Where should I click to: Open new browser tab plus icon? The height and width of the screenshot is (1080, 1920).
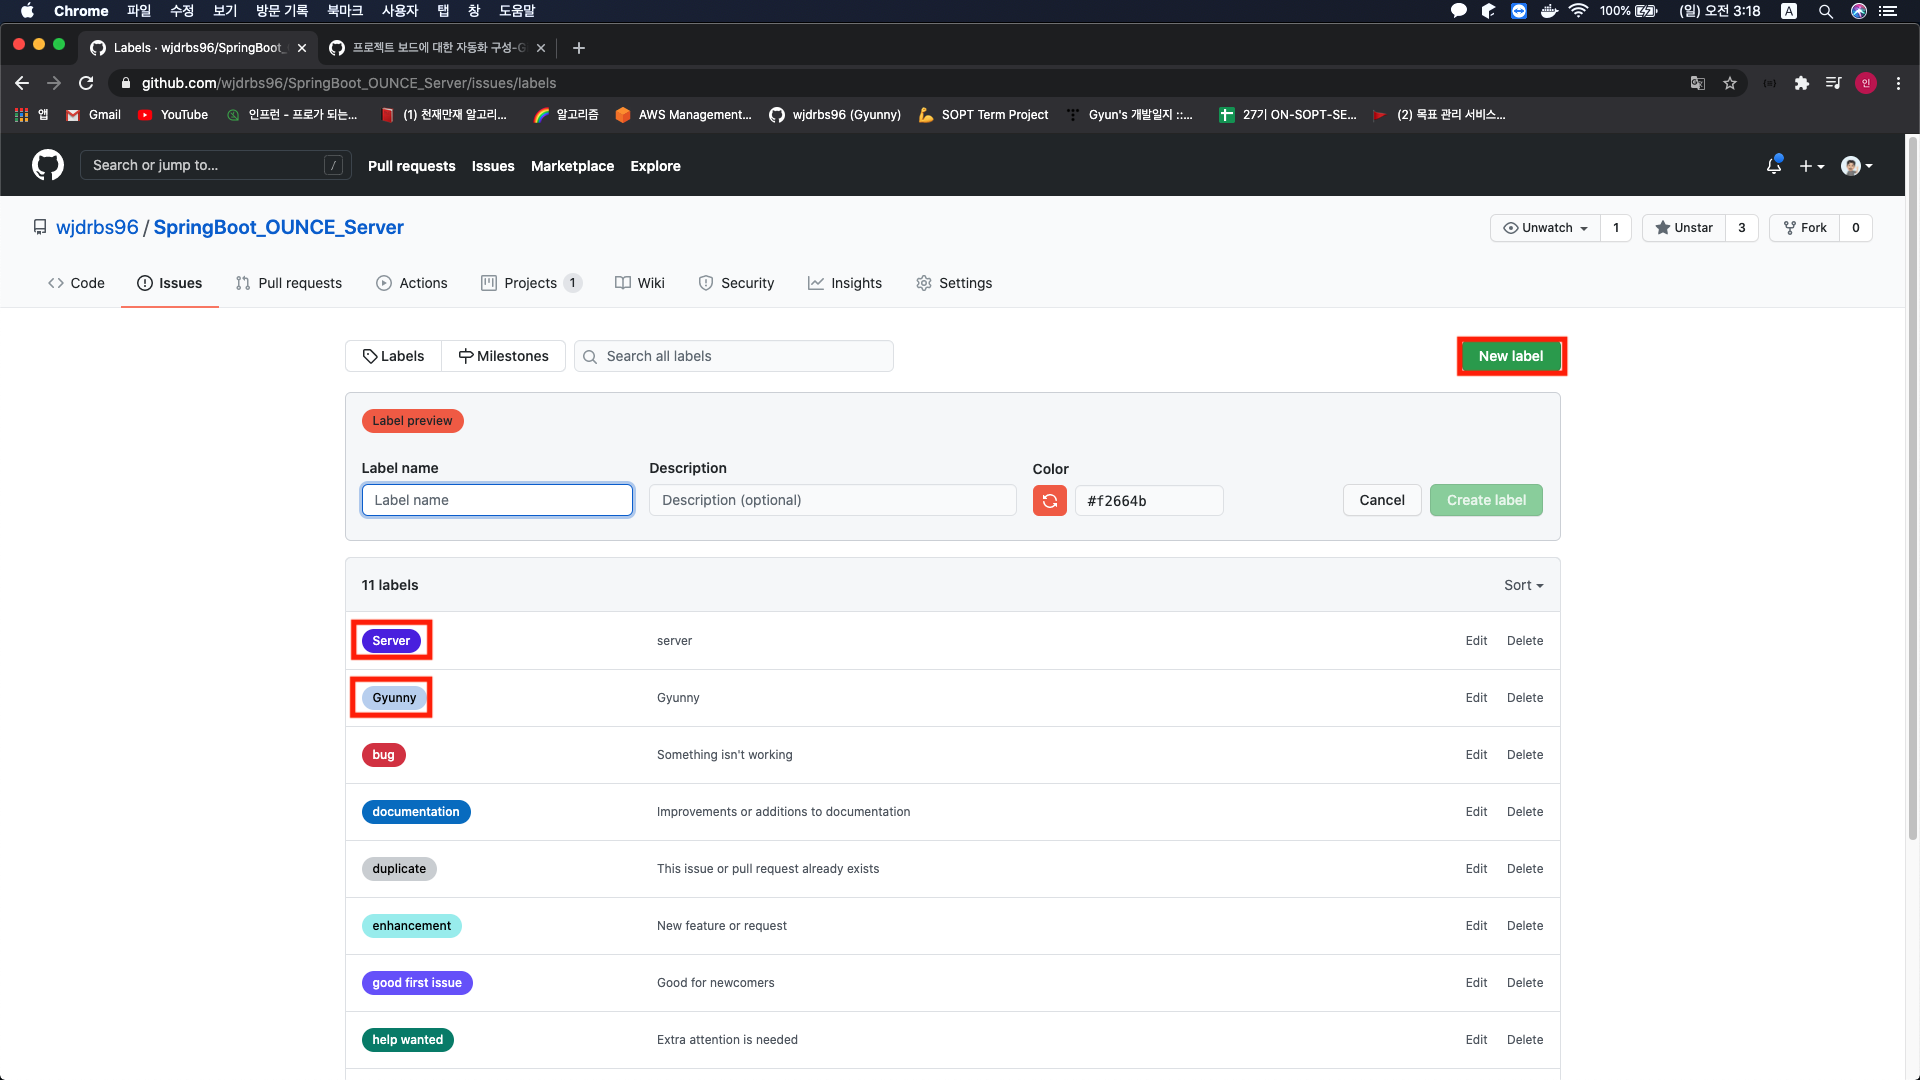(x=578, y=48)
